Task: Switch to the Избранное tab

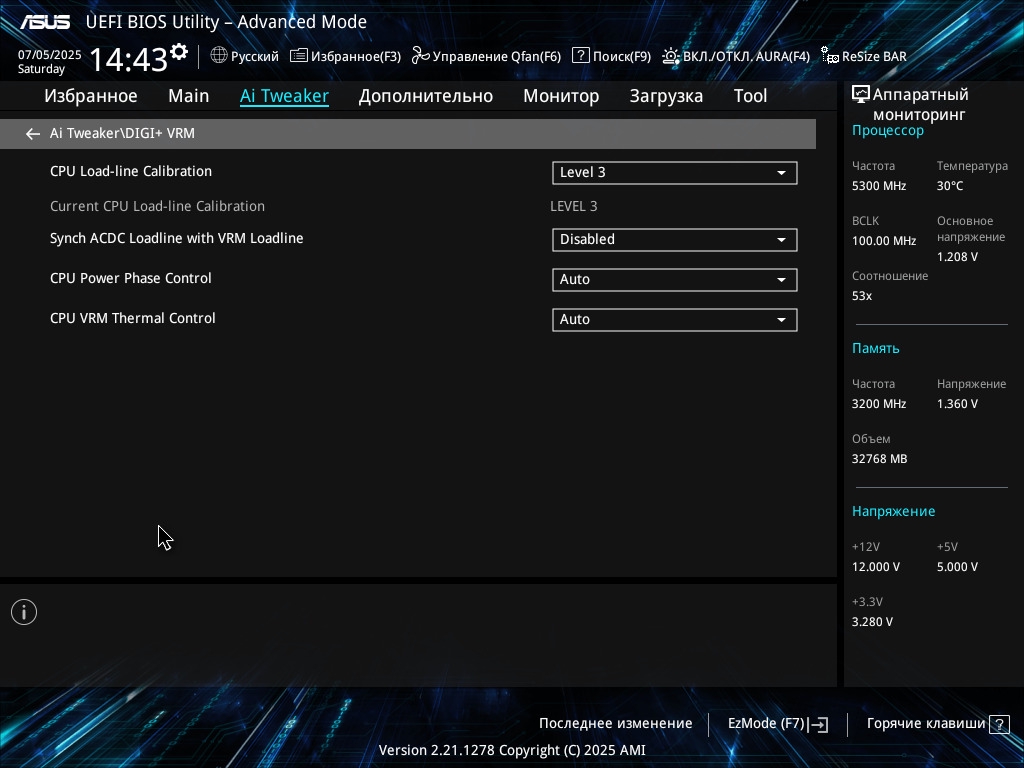Action: pyautogui.click(x=91, y=96)
